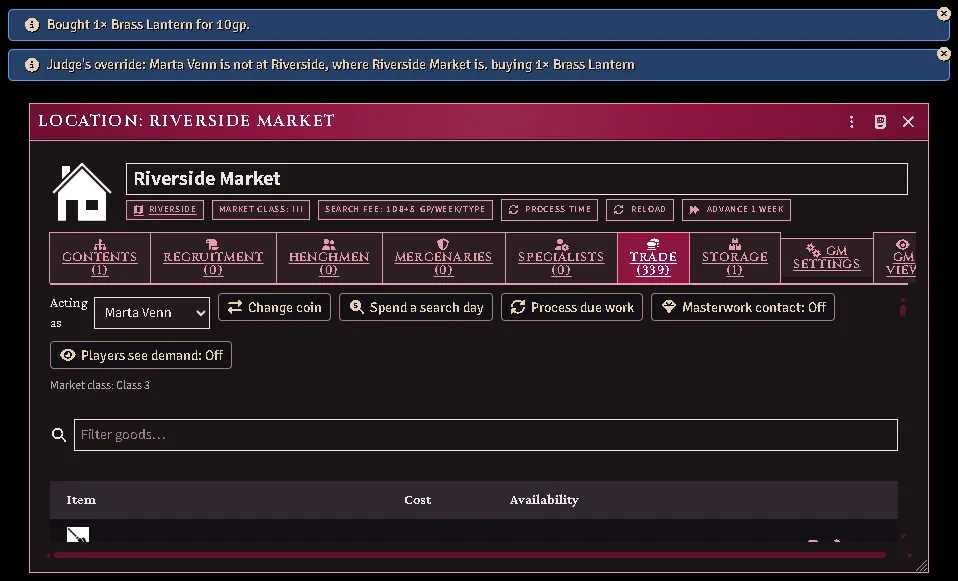Click Process due work button
The image size is (958, 581).
click(572, 307)
